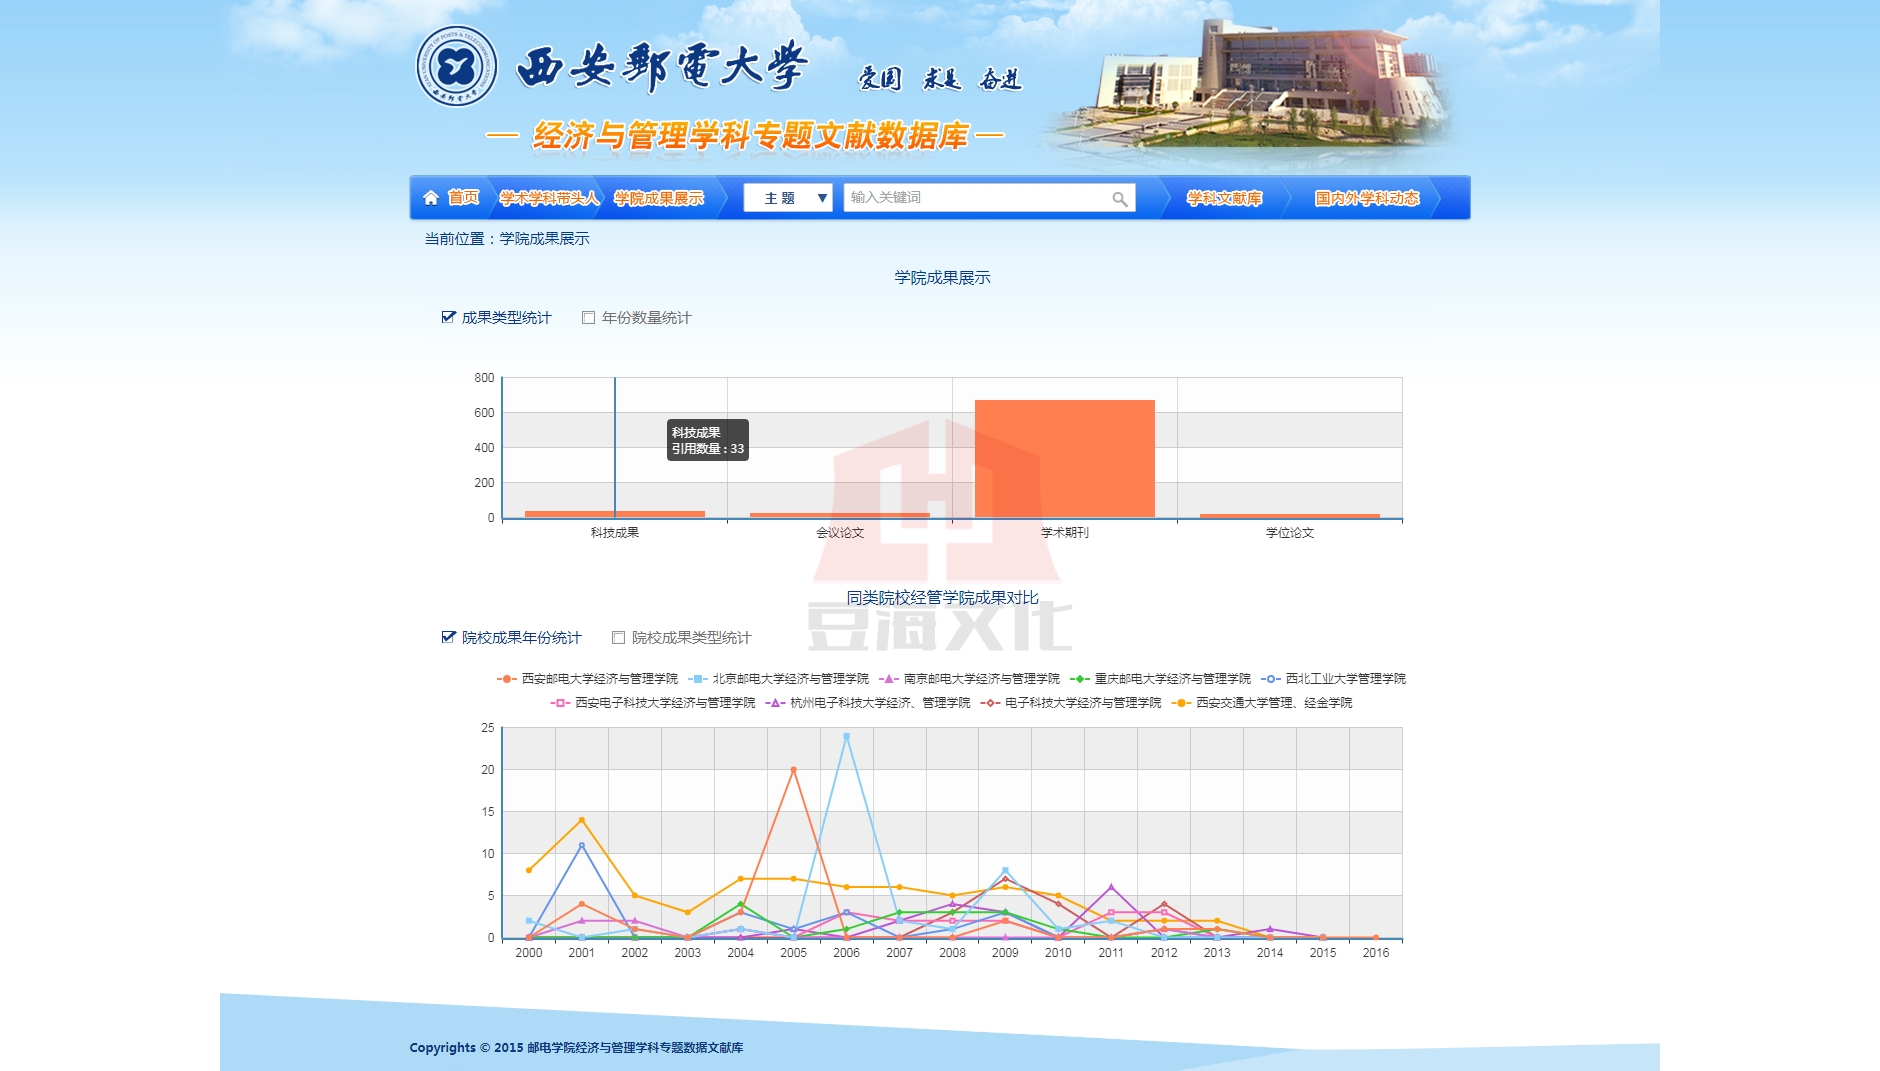Toggle 电子科技大学经济与管理学院 legend marker

[990, 703]
